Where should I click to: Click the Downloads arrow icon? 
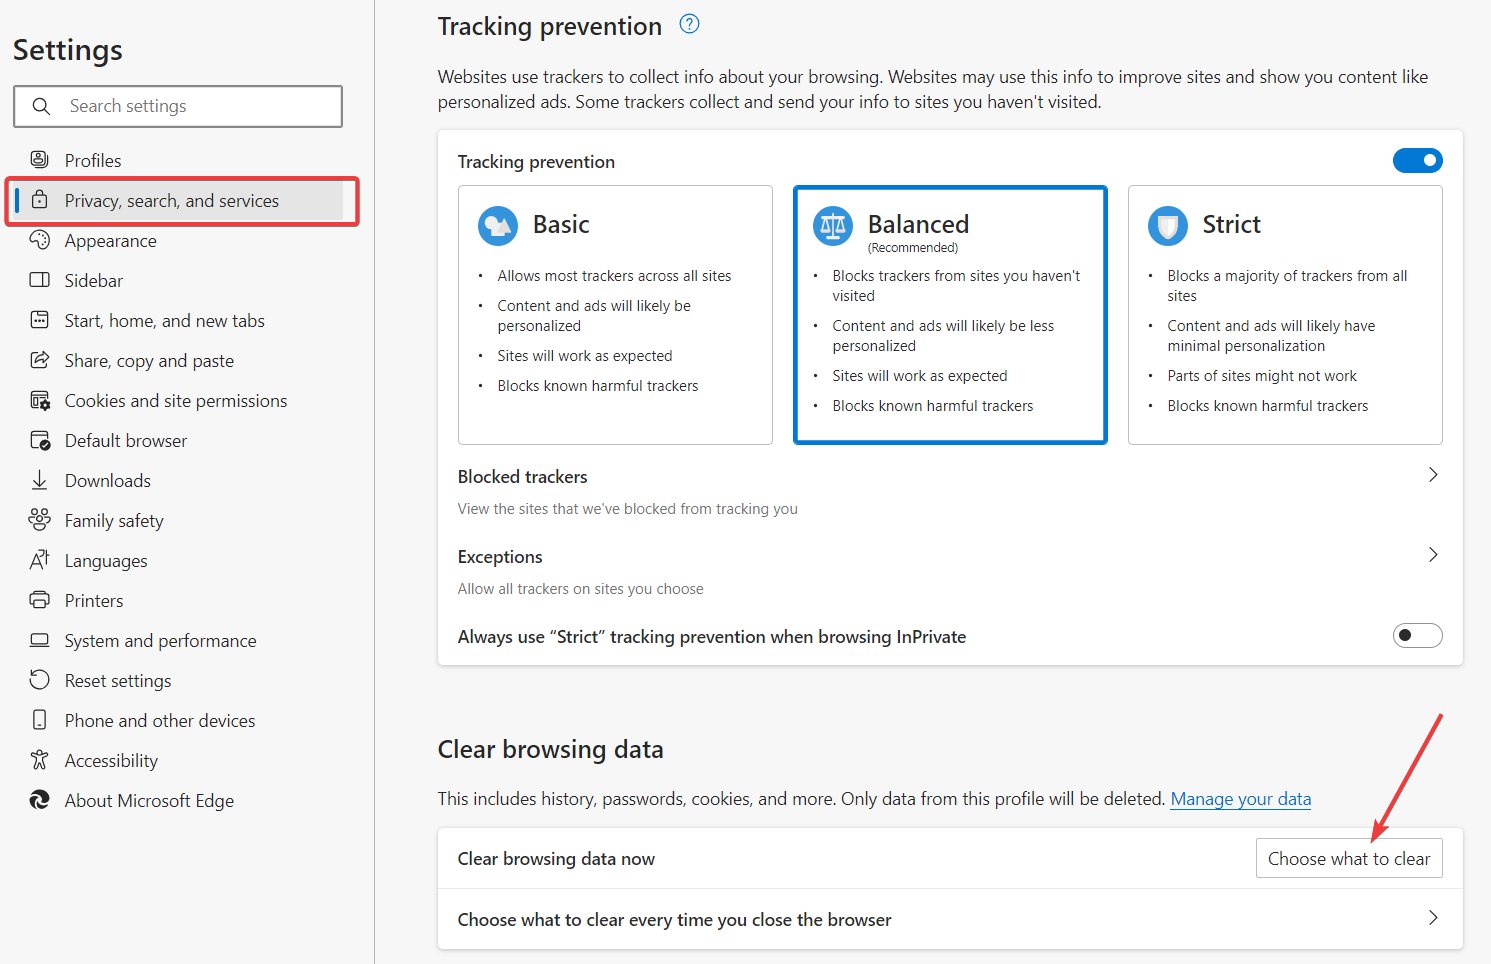pyautogui.click(x=40, y=480)
